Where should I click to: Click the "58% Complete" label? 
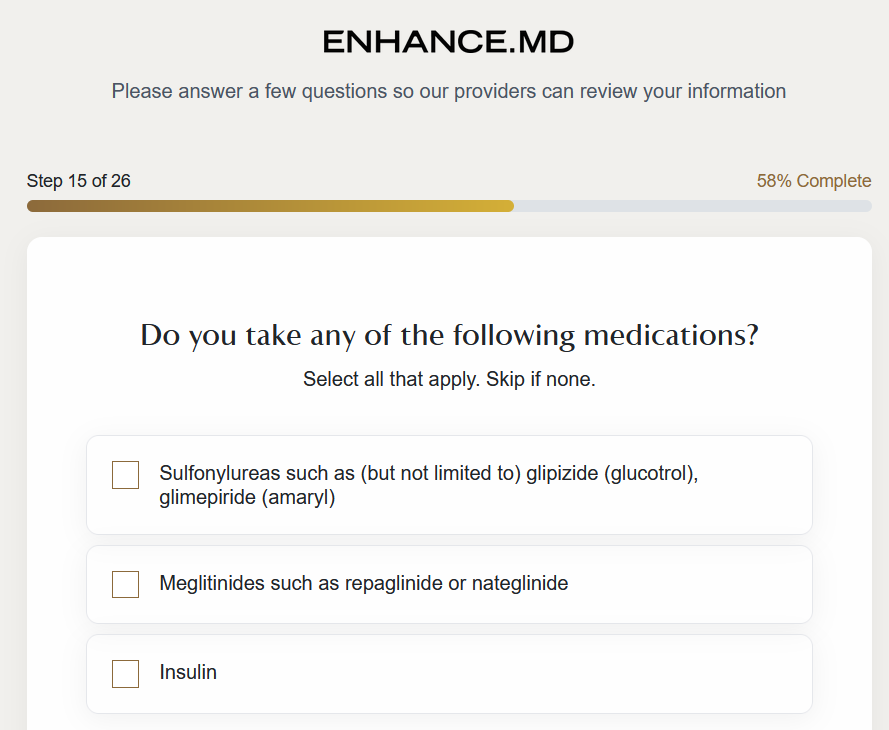(x=813, y=181)
